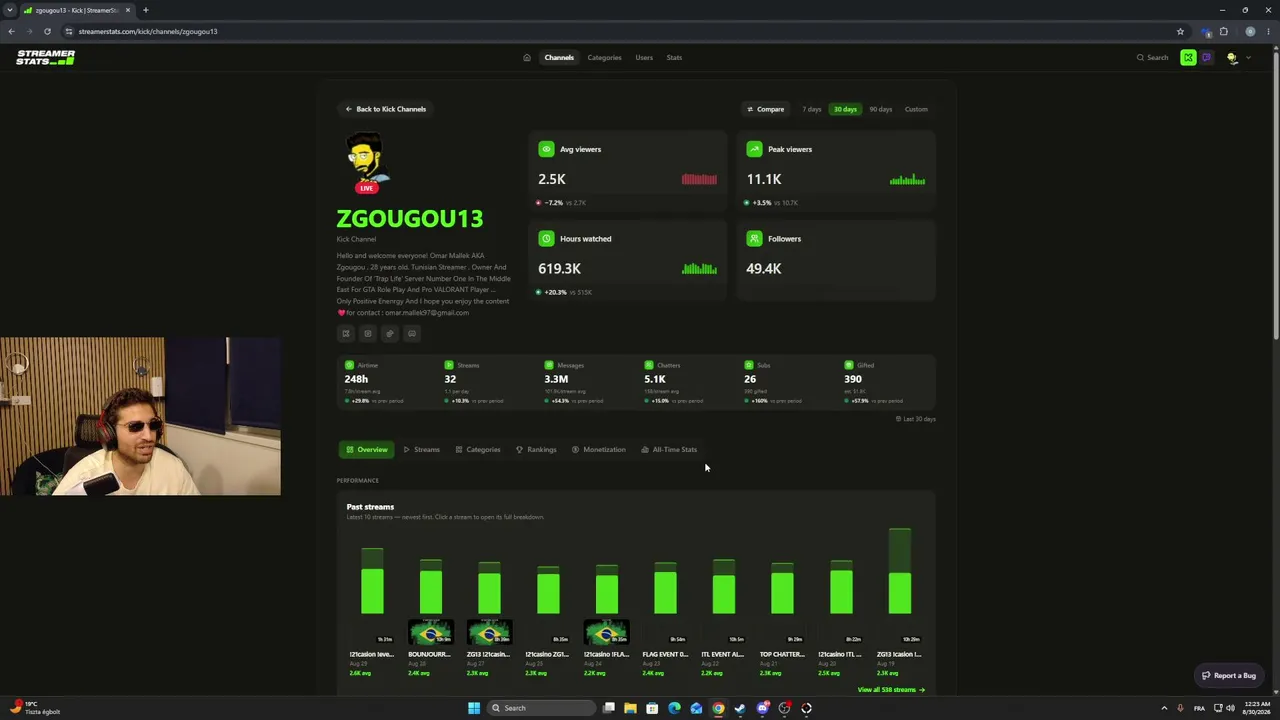Screen dimensions: 1280x720
Task: Click the Gifted stat icon
Action: (849, 365)
